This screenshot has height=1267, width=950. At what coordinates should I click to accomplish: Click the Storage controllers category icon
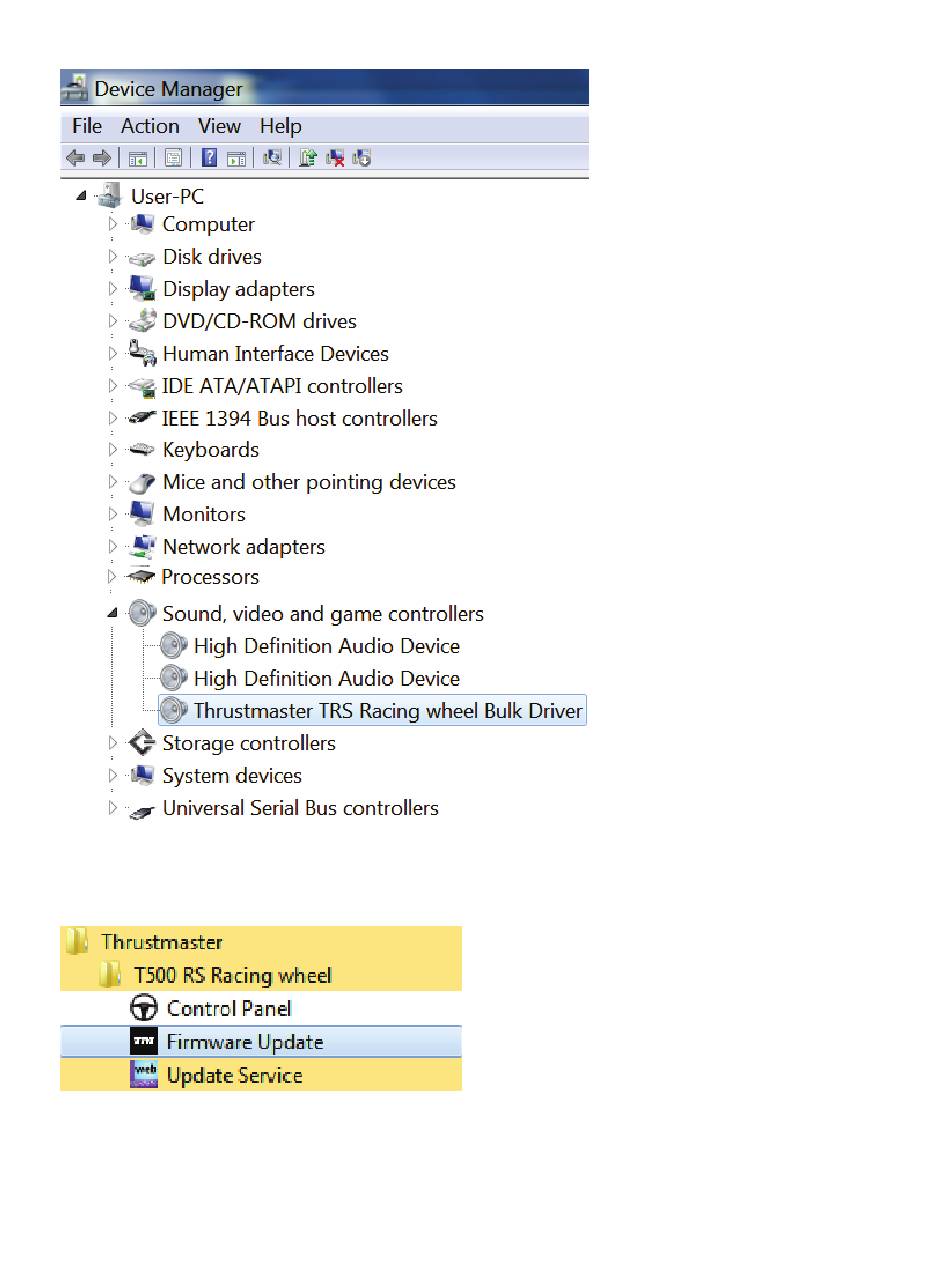[x=142, y=743]
